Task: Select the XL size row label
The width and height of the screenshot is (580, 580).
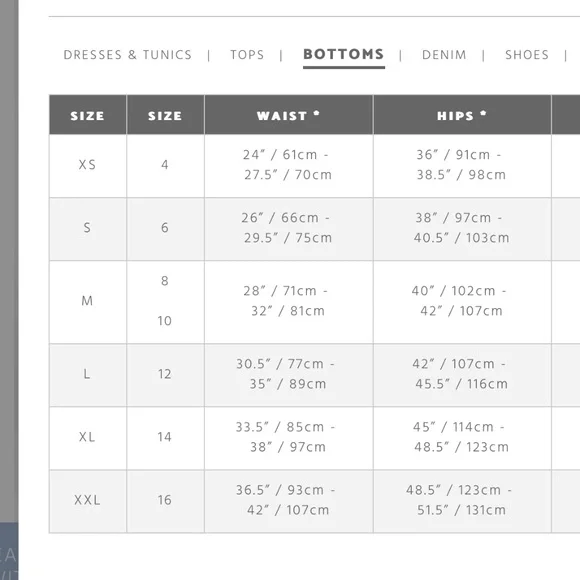Action: pos(87,437)
